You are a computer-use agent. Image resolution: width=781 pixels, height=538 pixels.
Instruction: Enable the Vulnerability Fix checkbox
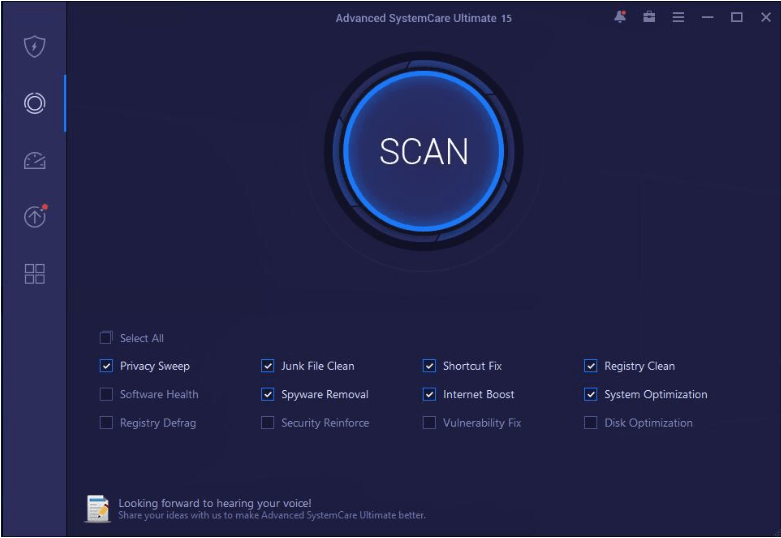click(x=429, y=423)
